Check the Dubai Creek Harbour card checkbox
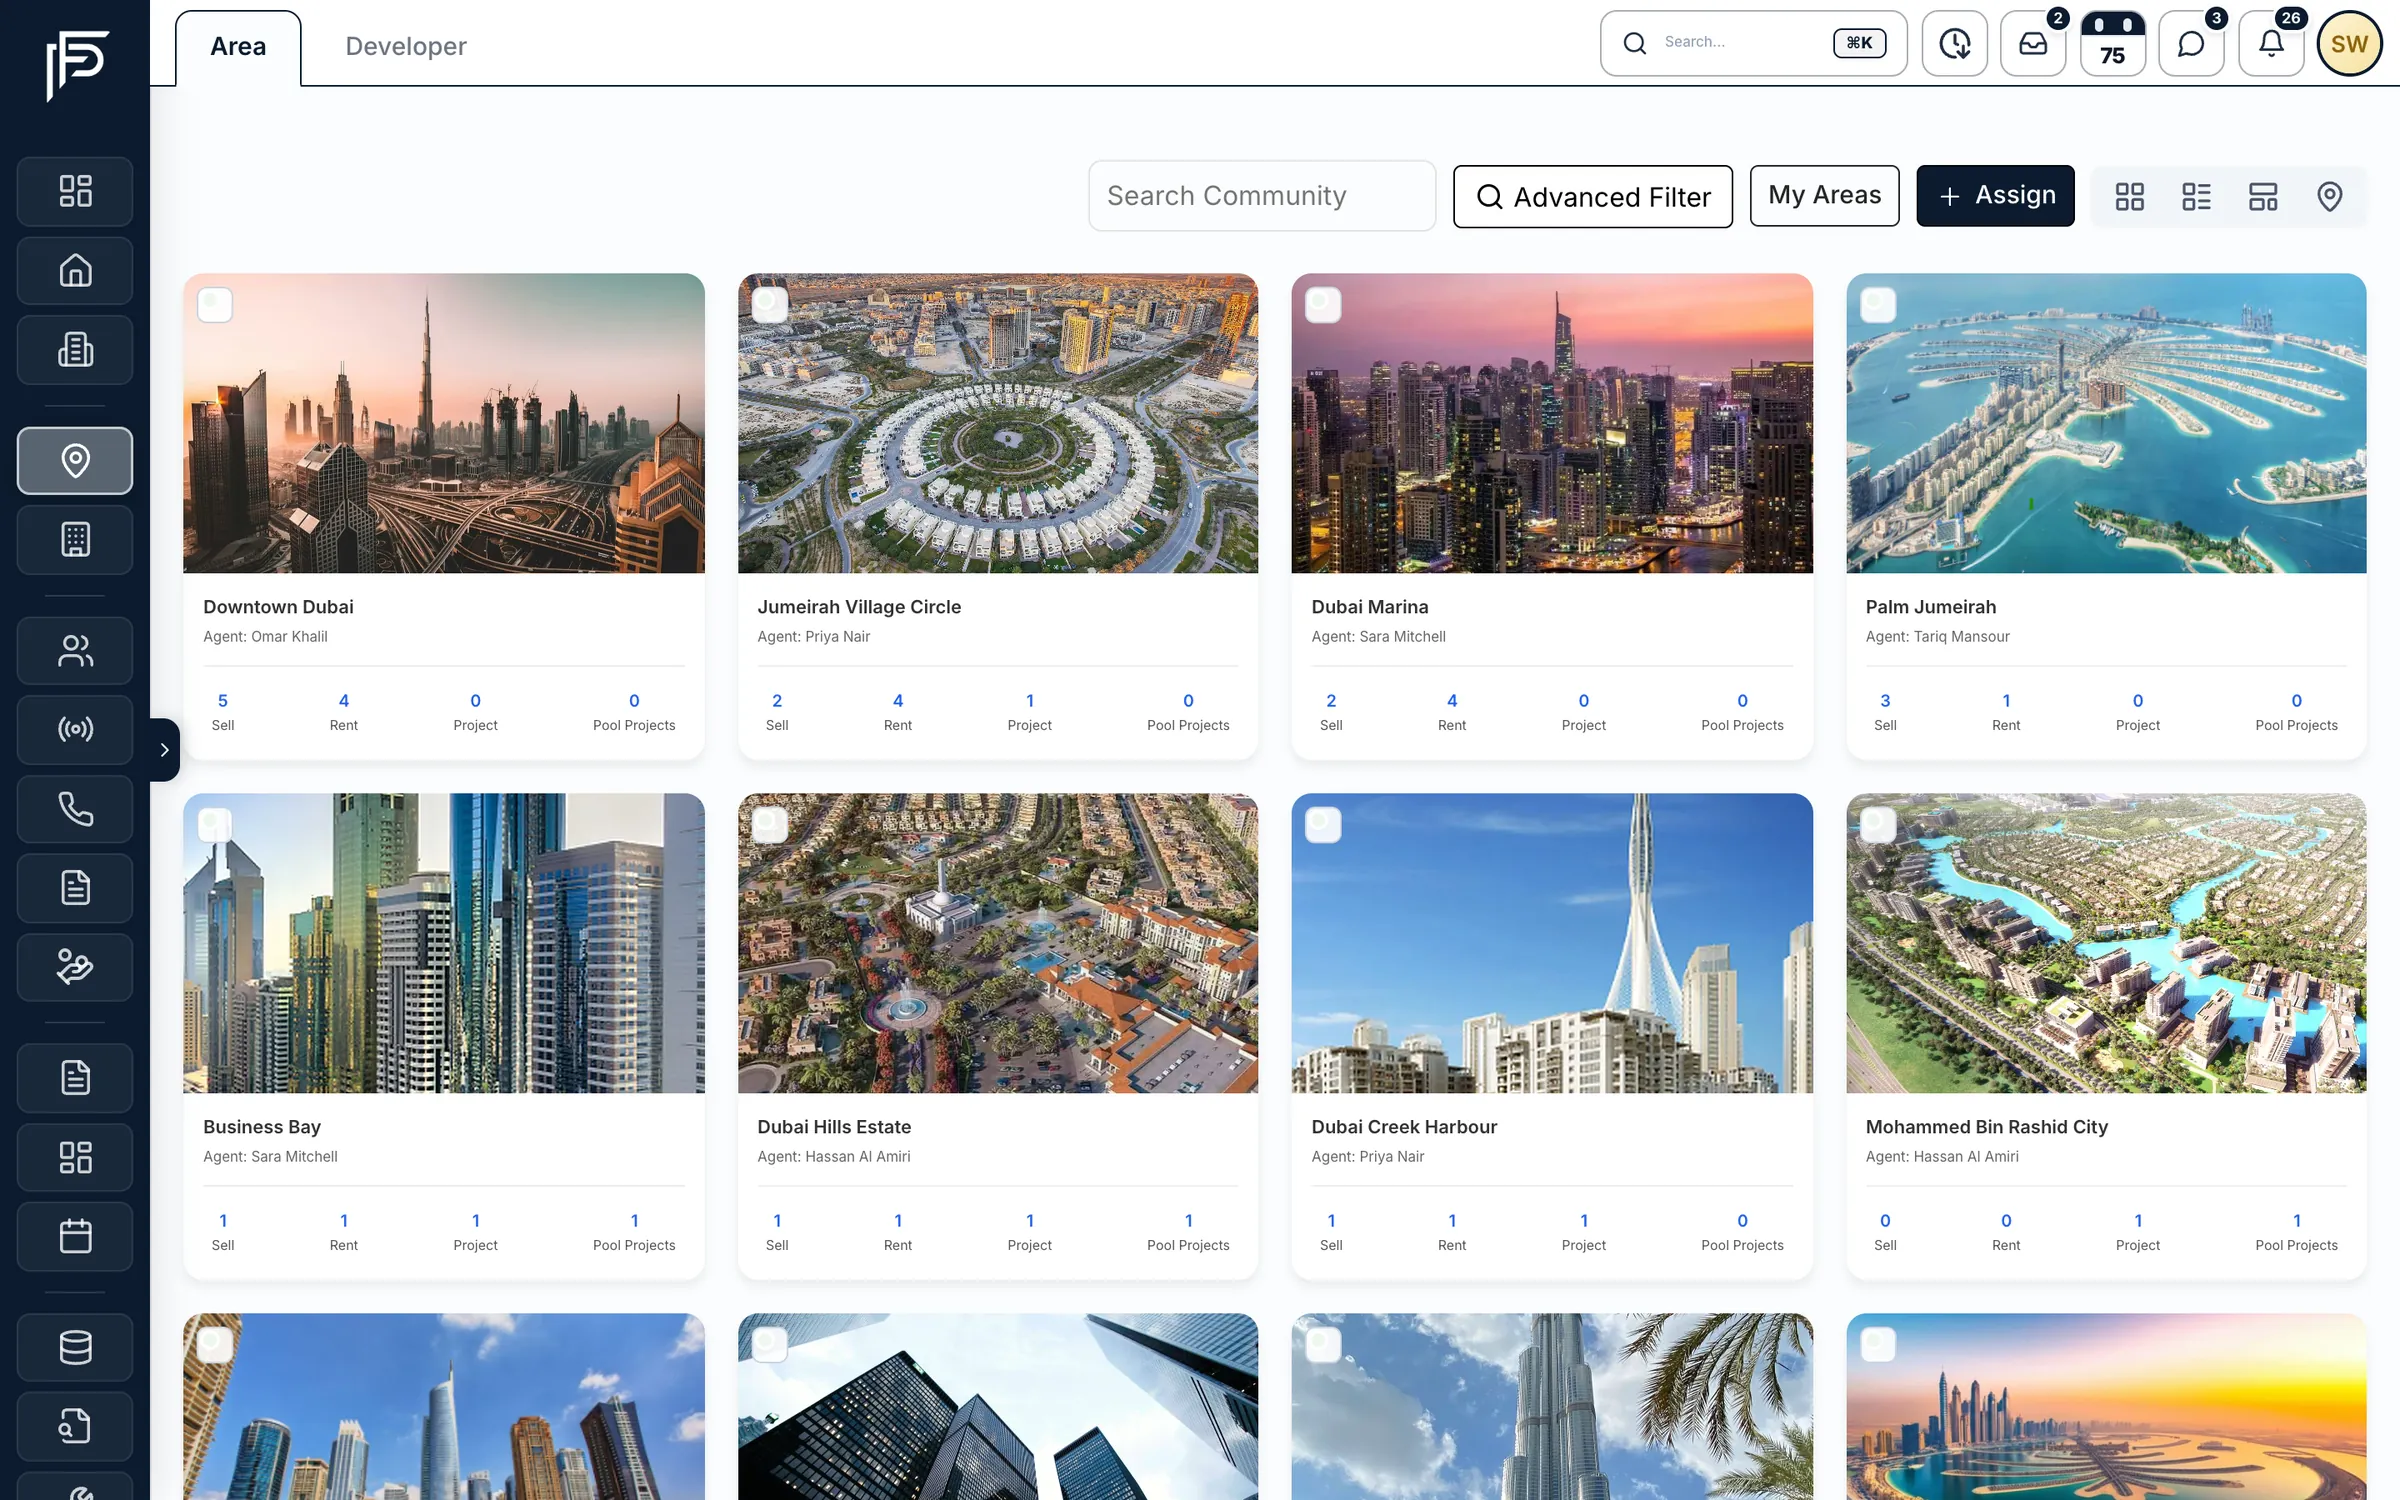Viewport: 2400px width, 1500px height. pyautogui.click(x=1323, y=825)
